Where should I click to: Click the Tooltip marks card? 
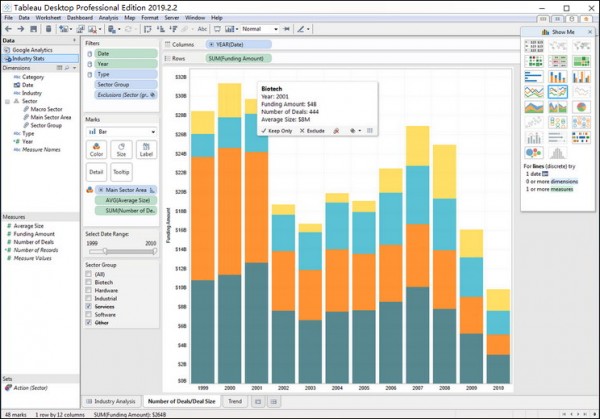[x=121, y=172]
